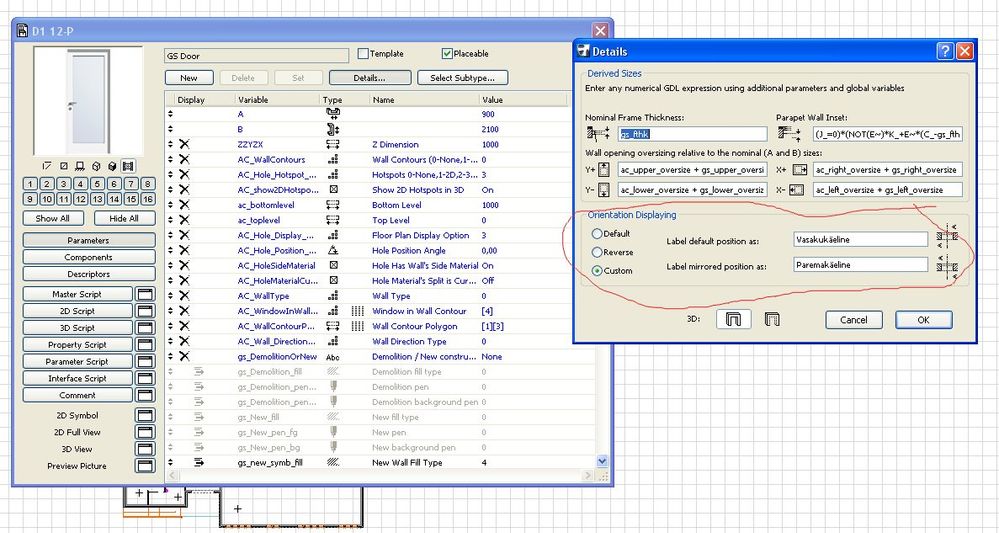
Task: Choose the first 3D opening shape icon
Action: 733,319
